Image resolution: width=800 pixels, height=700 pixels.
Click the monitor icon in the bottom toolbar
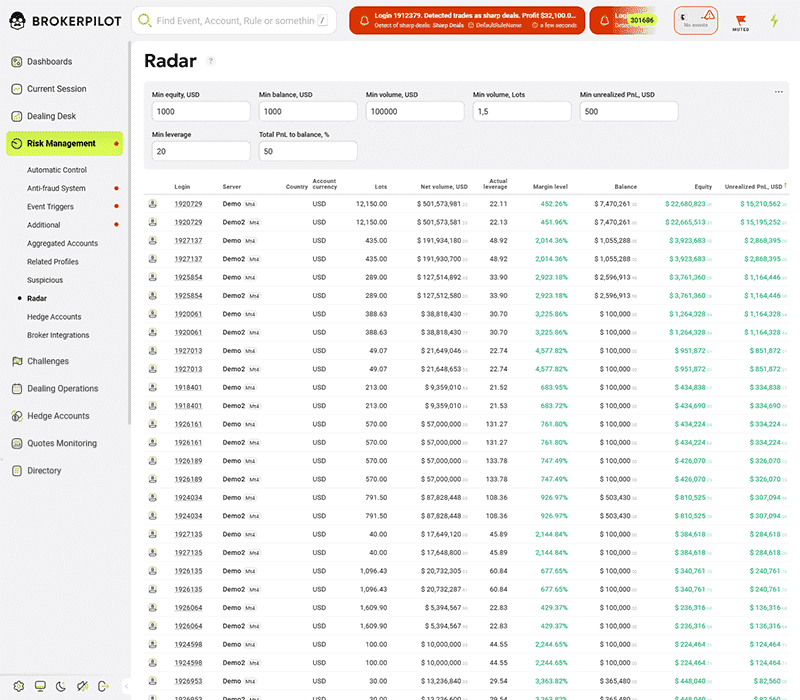[x=40, y=686]
